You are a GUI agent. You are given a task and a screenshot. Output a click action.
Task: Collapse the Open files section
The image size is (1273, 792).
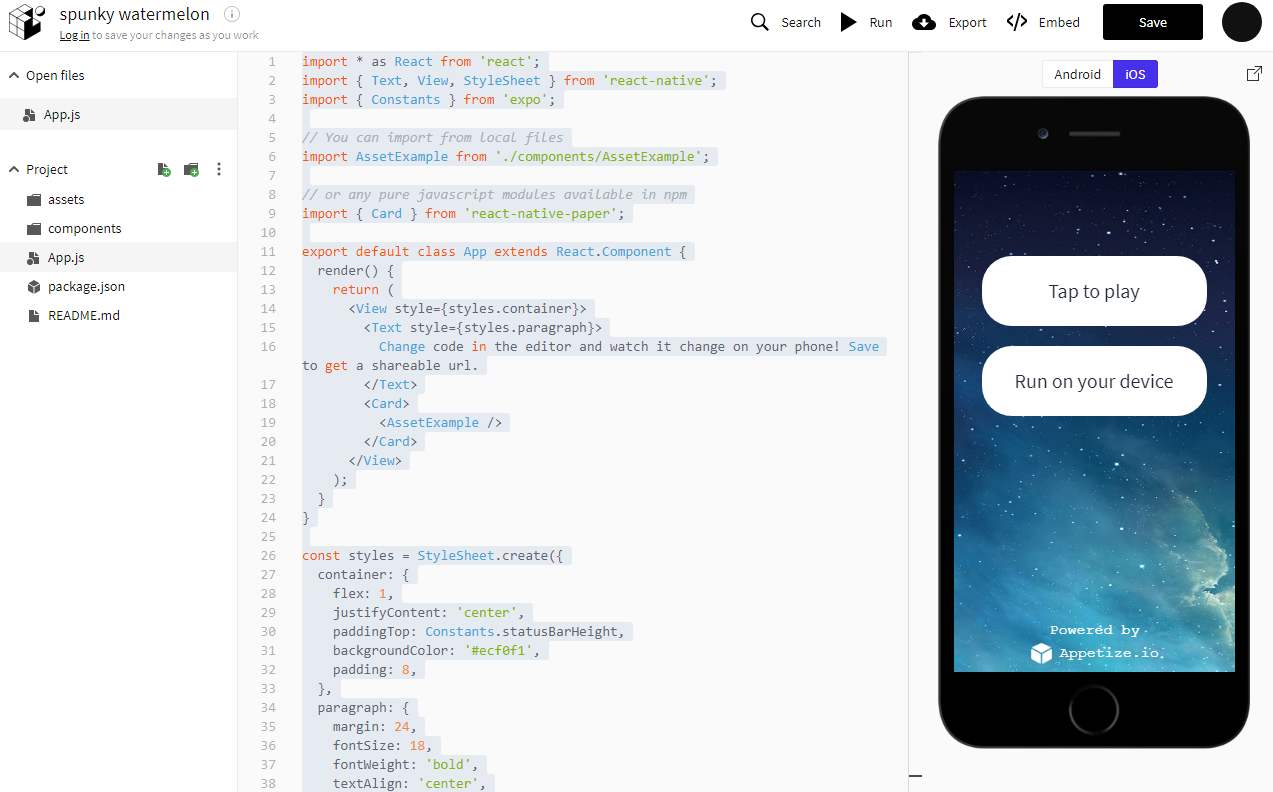point(15,76)
